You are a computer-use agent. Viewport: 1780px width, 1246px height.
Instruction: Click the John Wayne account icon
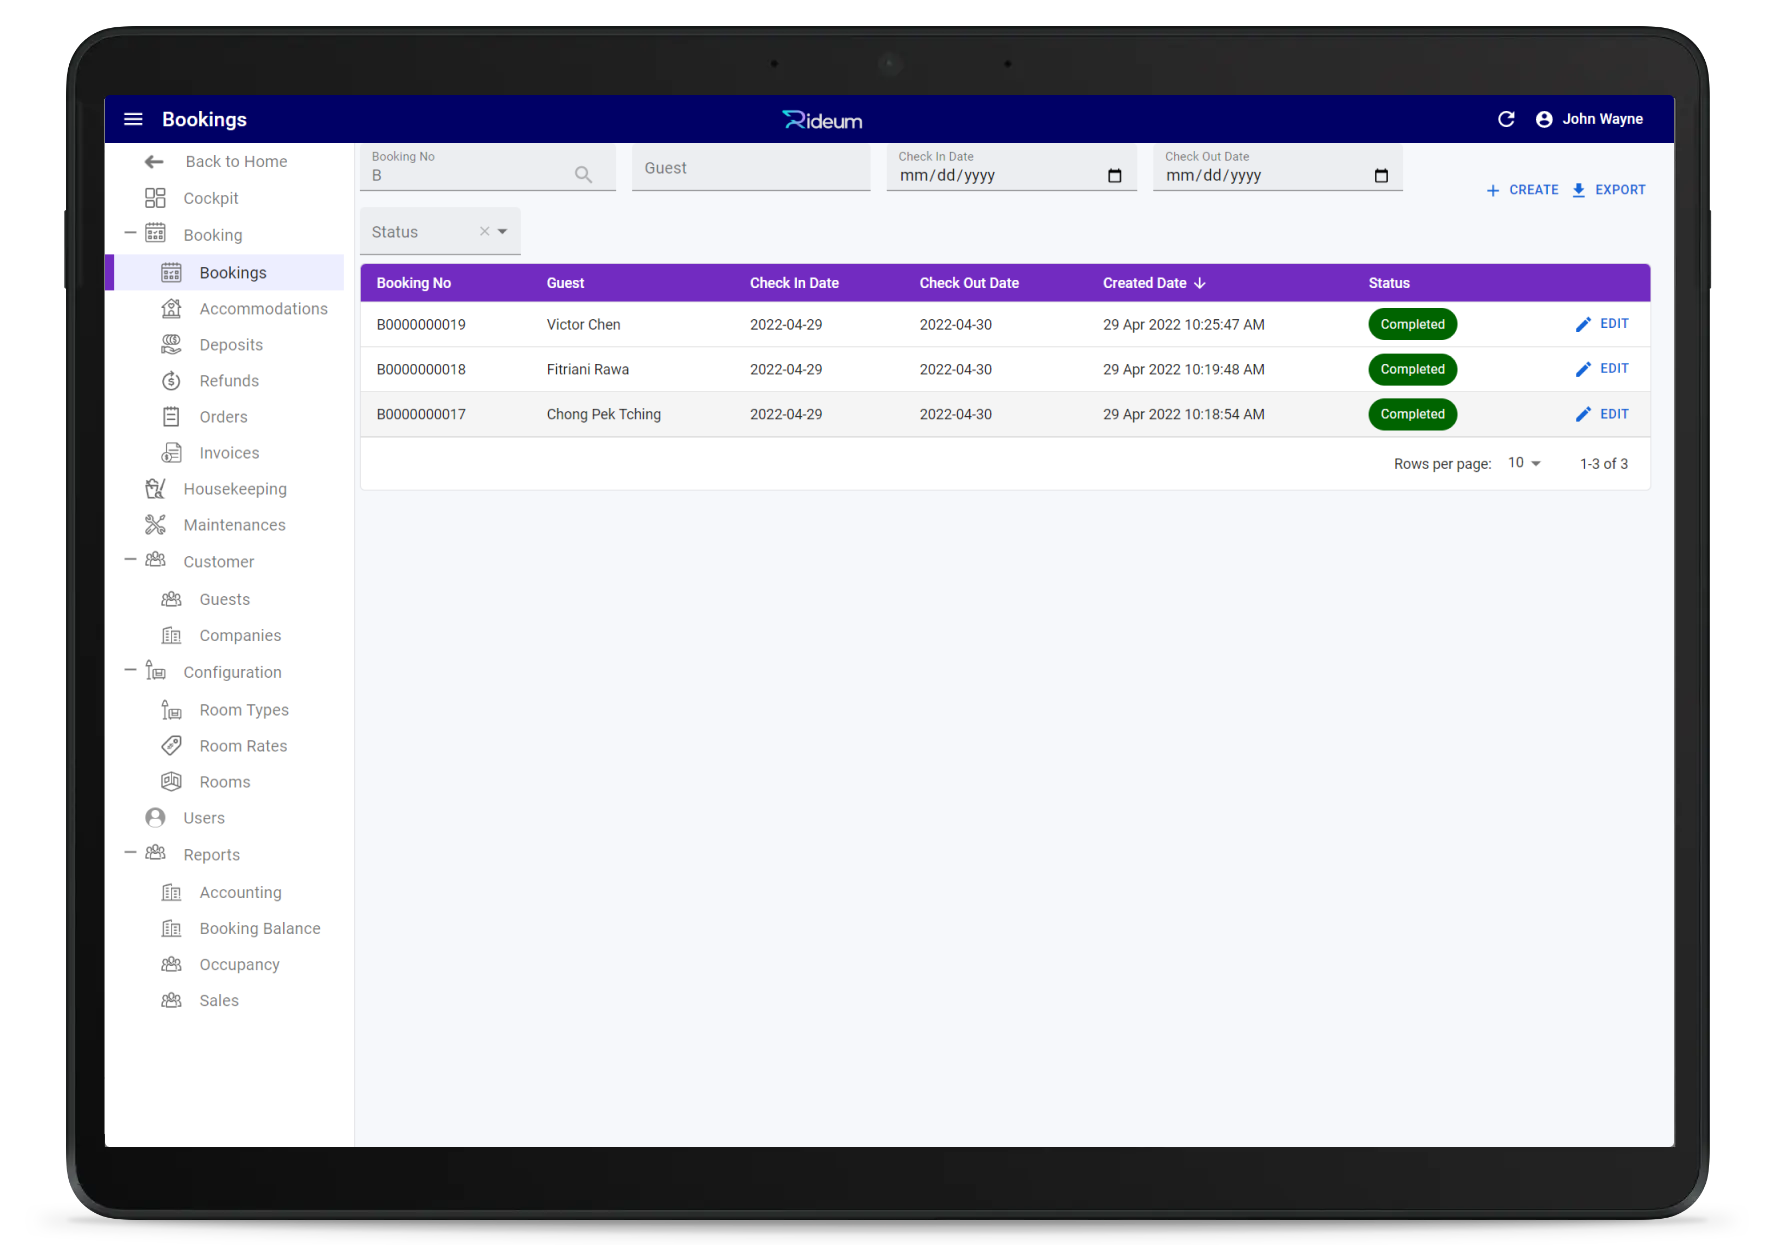(x=1544, y=119)
